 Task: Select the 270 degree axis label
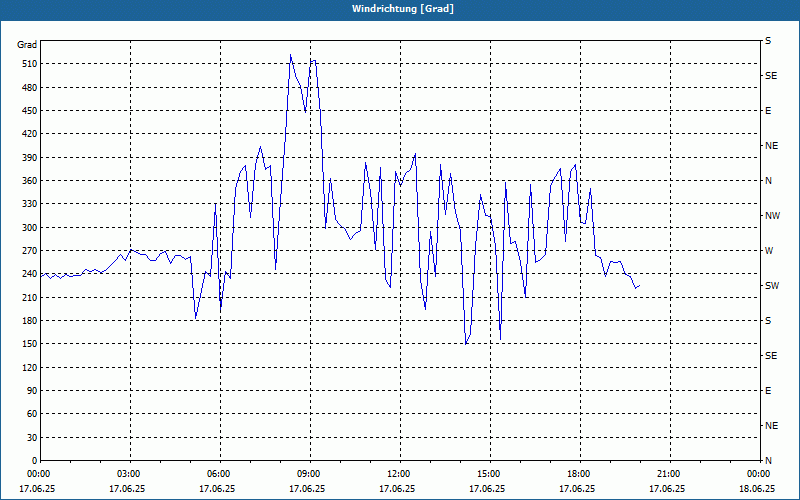click(29, 251)
